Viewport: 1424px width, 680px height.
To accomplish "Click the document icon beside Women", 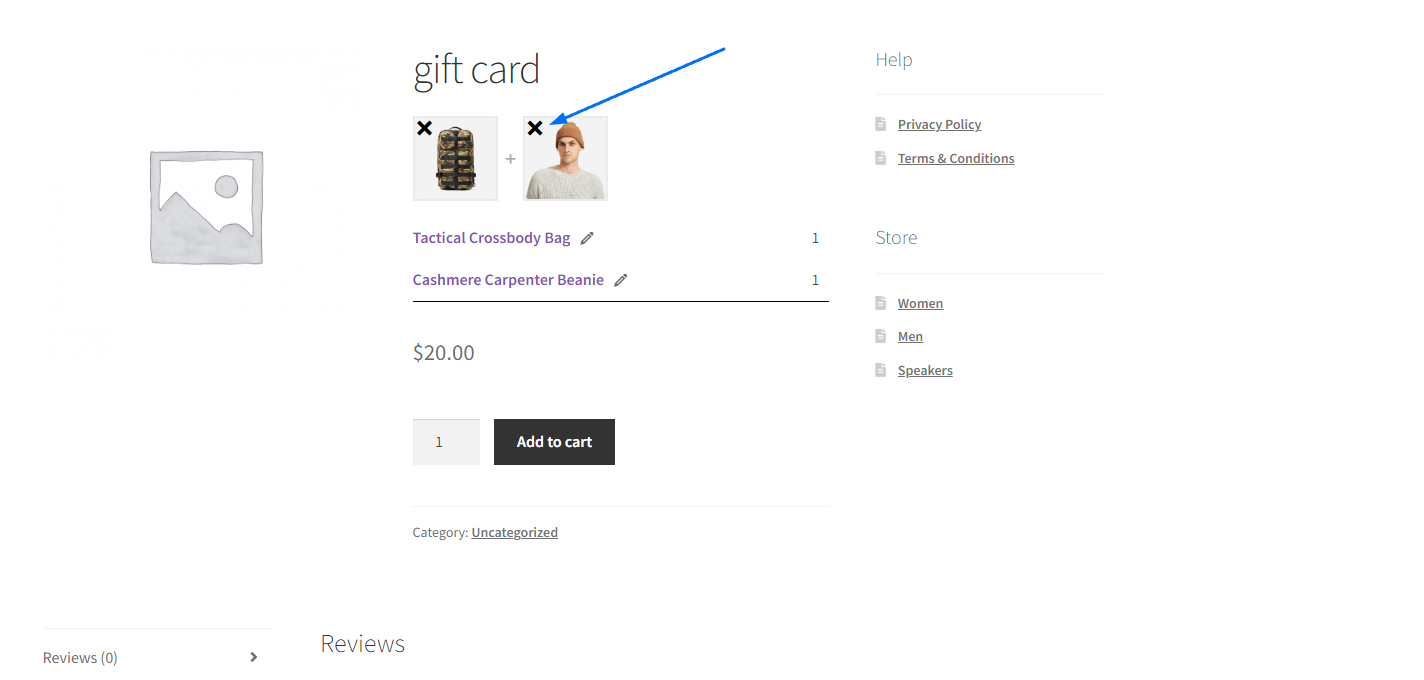I will [x=881, y=303].
